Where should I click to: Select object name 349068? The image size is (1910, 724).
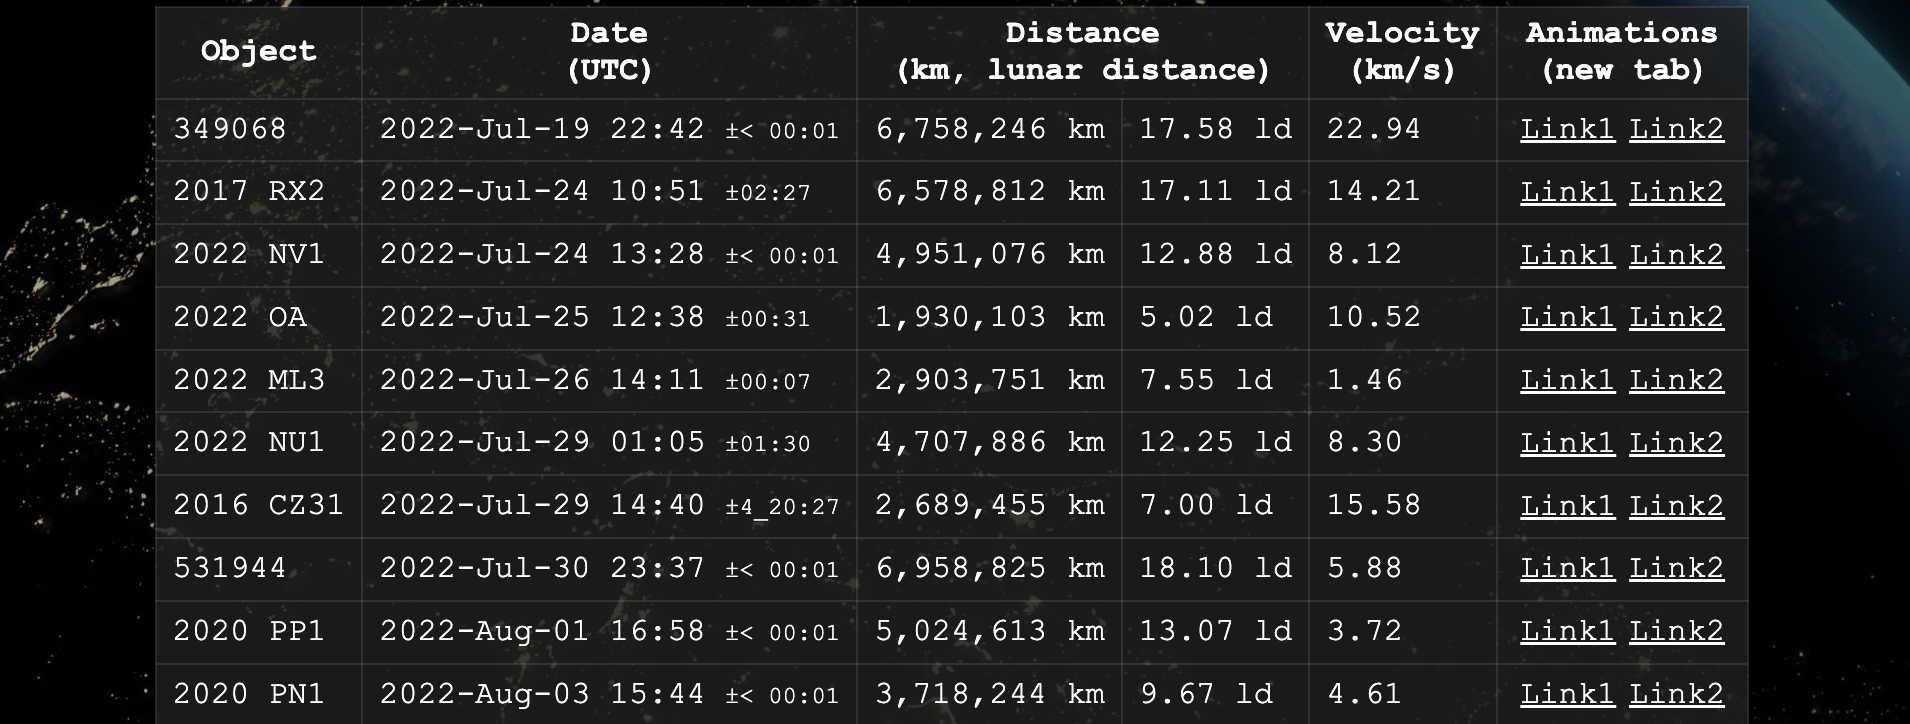tap(230, 129)
